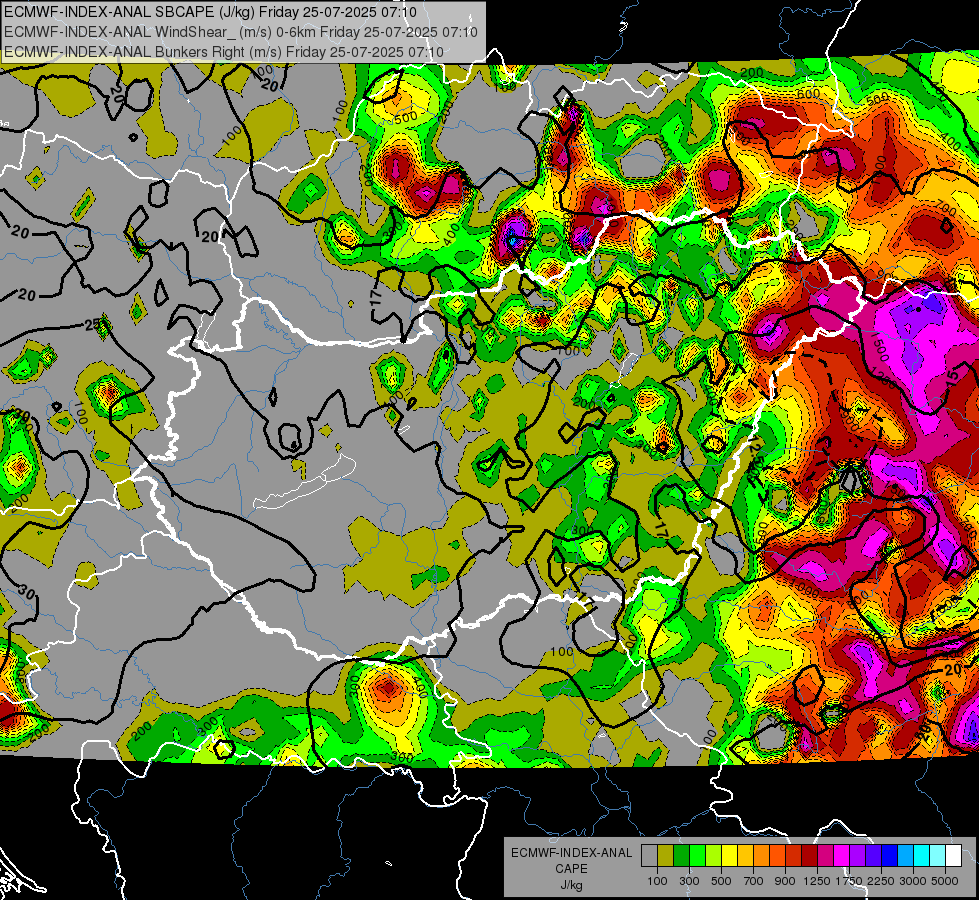979x900 pixels.
Task: Click the brick red swatch right of 900
Action: pyautogui.click(x=794, y=856)
